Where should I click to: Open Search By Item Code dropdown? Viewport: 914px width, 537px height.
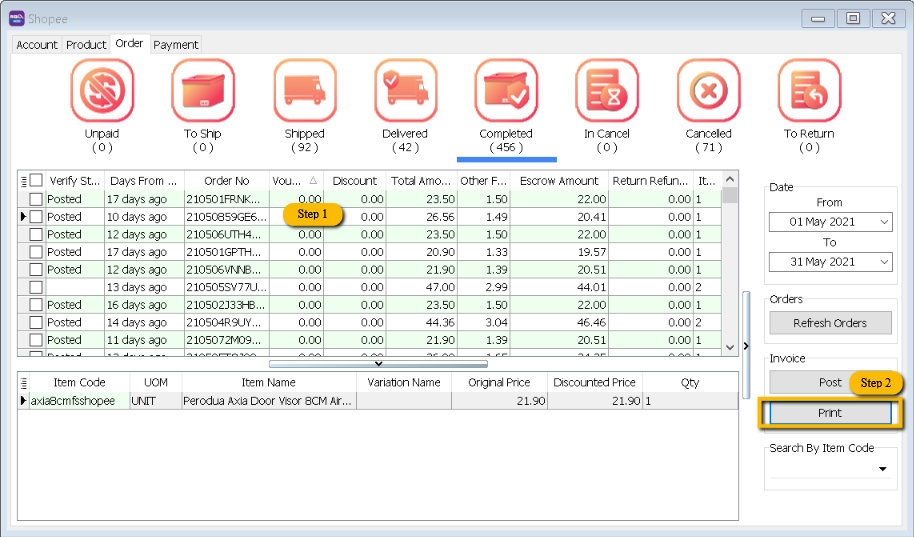click(883, 469)
